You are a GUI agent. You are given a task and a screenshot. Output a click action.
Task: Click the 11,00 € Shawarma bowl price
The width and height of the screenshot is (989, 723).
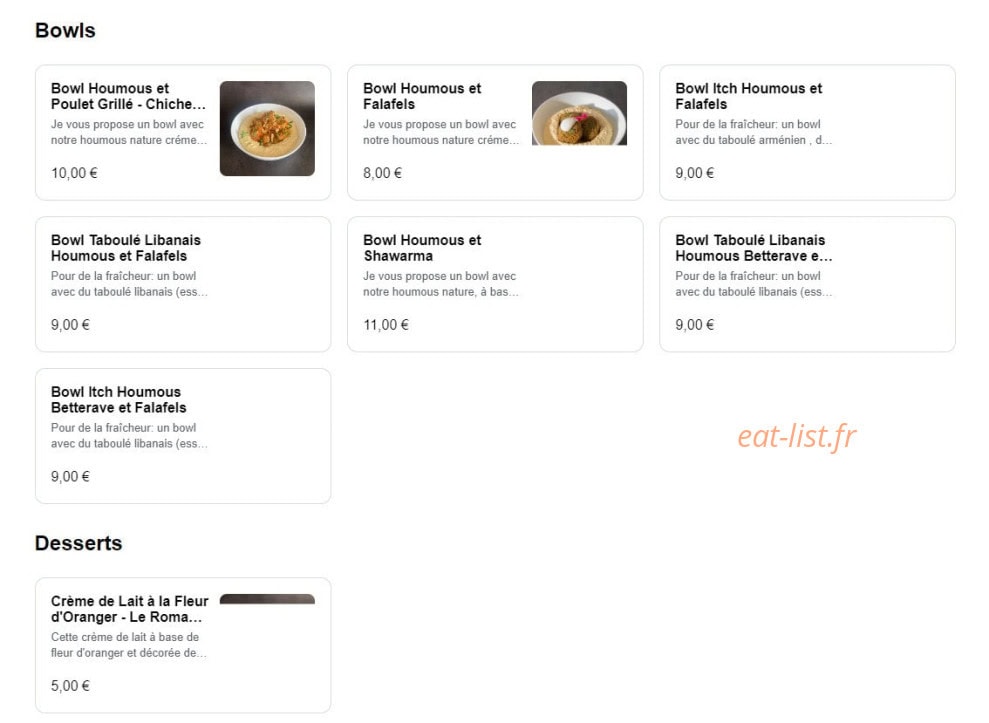pyautogui.click(x=386, y=325)
